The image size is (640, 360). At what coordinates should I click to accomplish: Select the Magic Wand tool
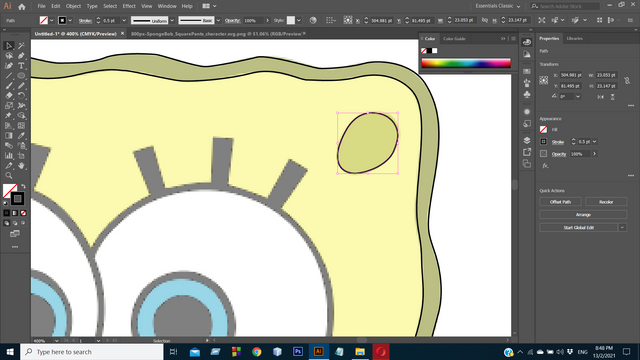point(21,46)
